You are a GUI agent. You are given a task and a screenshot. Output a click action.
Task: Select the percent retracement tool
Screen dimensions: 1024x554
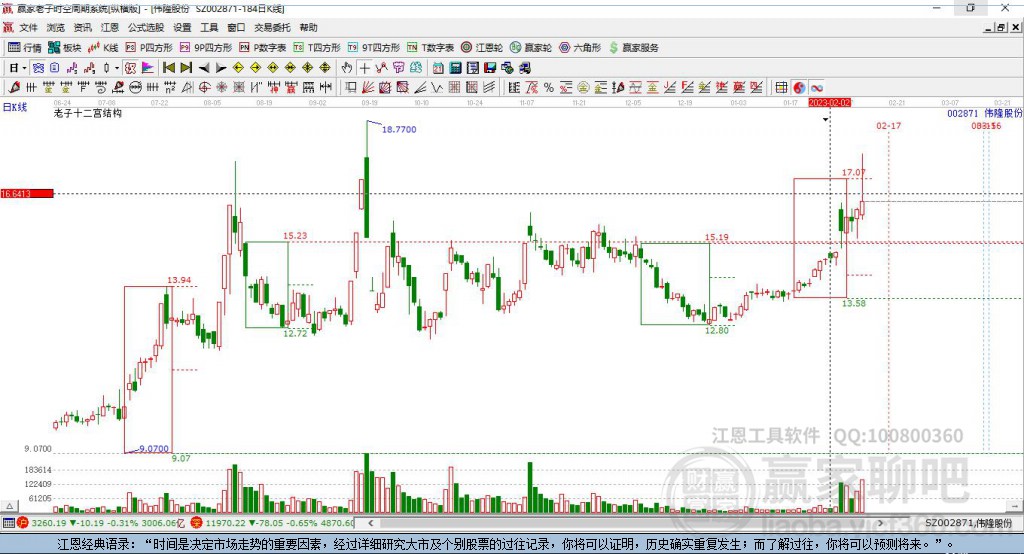[x=549, y=88]
